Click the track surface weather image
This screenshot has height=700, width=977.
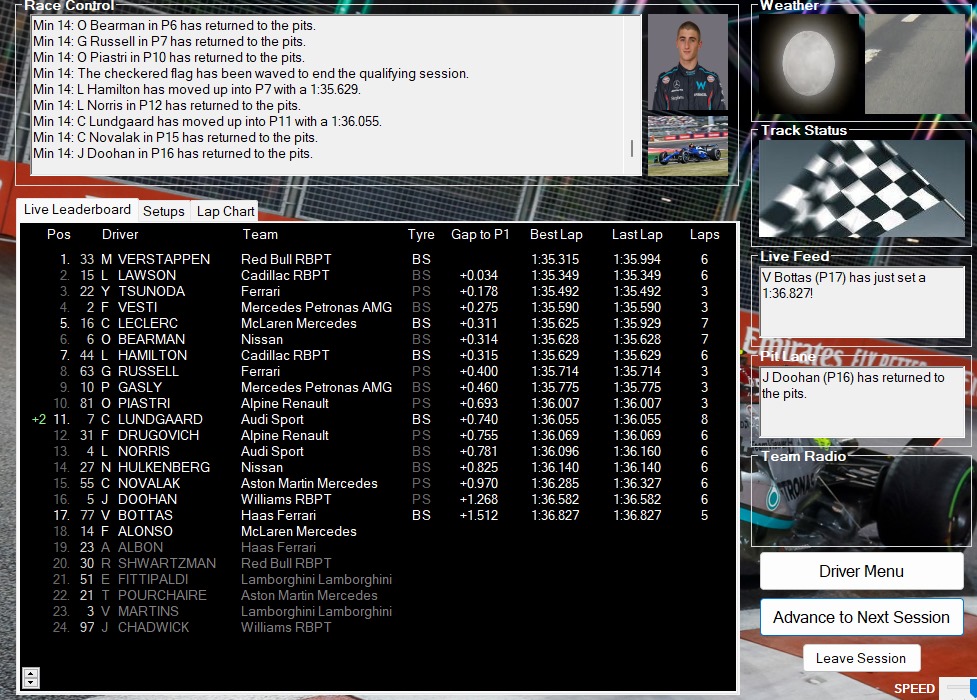point(915,64)
